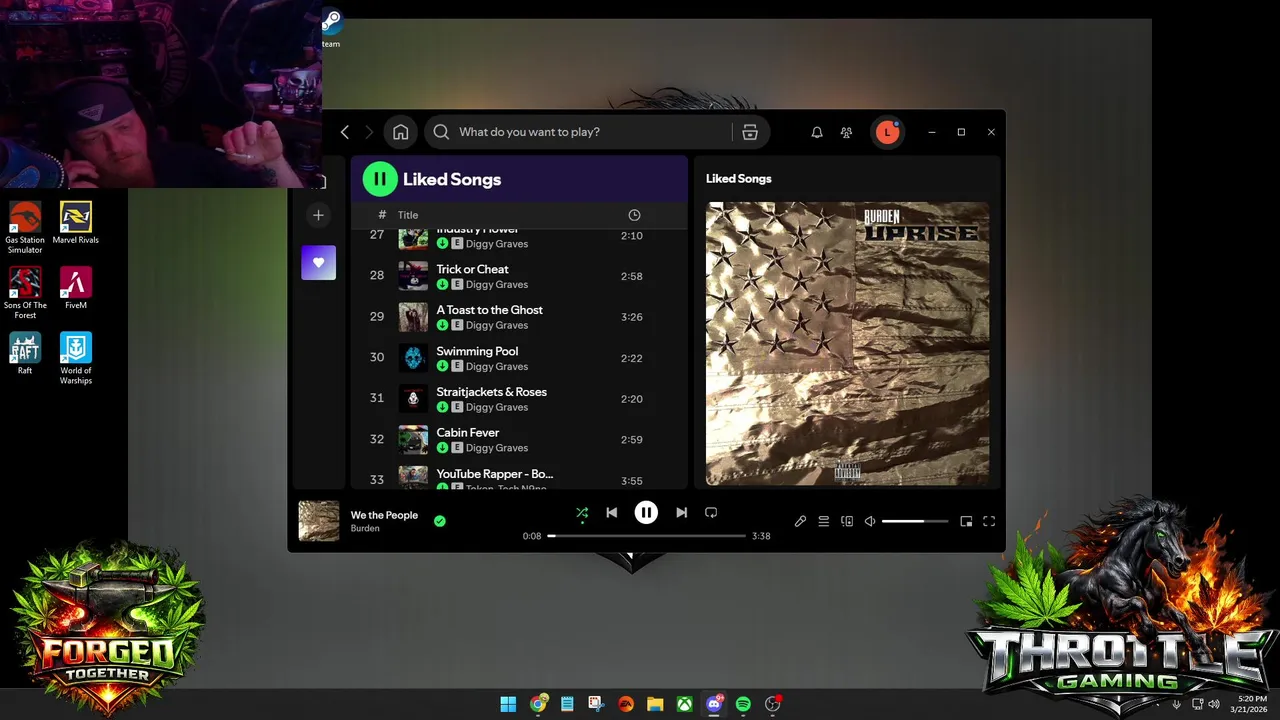Open FiveM desktop icon

pos(76,288)
